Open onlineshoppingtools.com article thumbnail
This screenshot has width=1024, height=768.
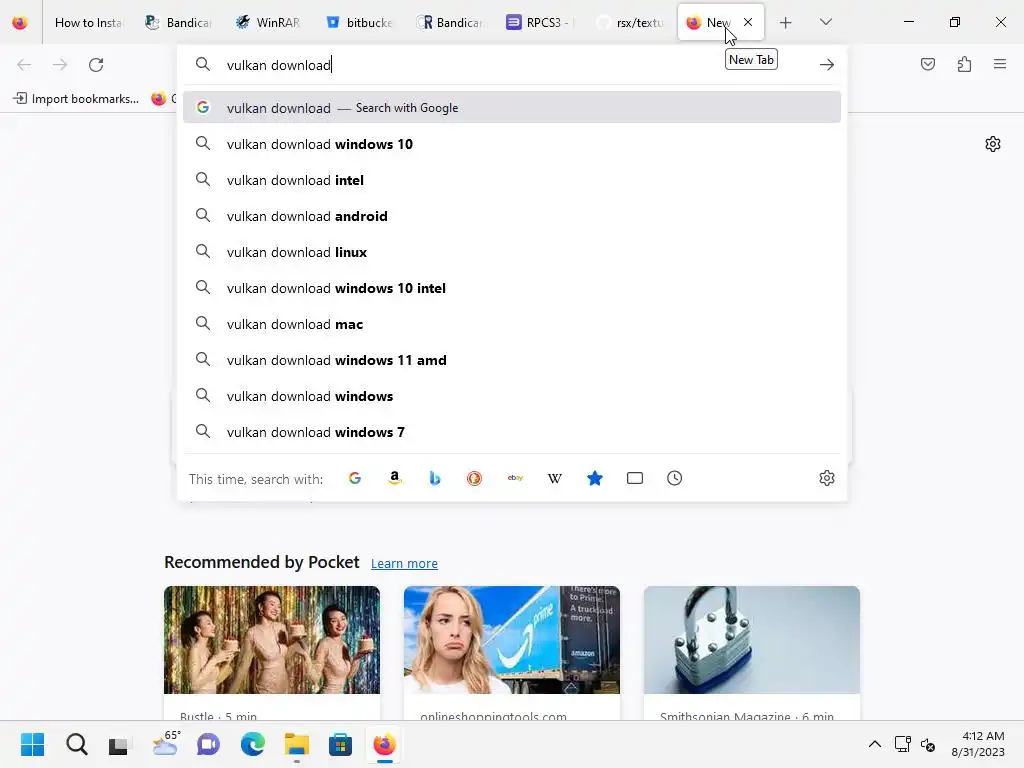tap(512, 640)
